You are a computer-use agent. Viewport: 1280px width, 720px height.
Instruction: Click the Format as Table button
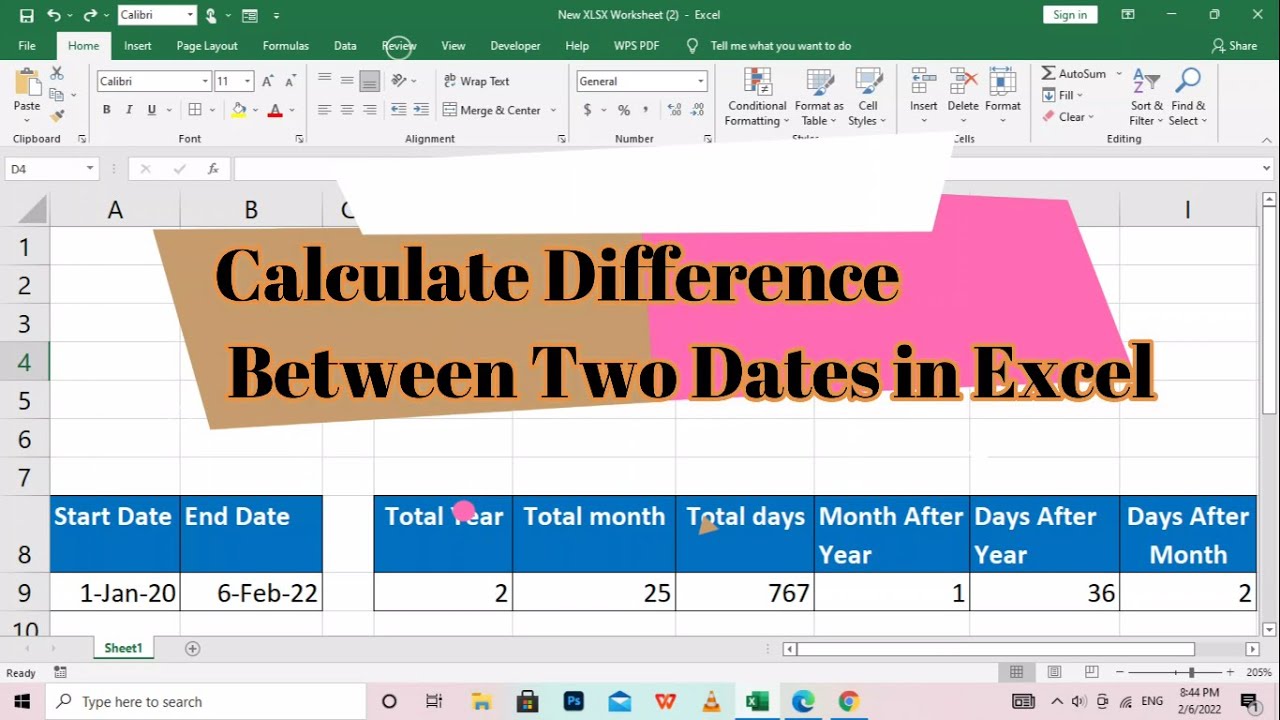coord(819,97)
